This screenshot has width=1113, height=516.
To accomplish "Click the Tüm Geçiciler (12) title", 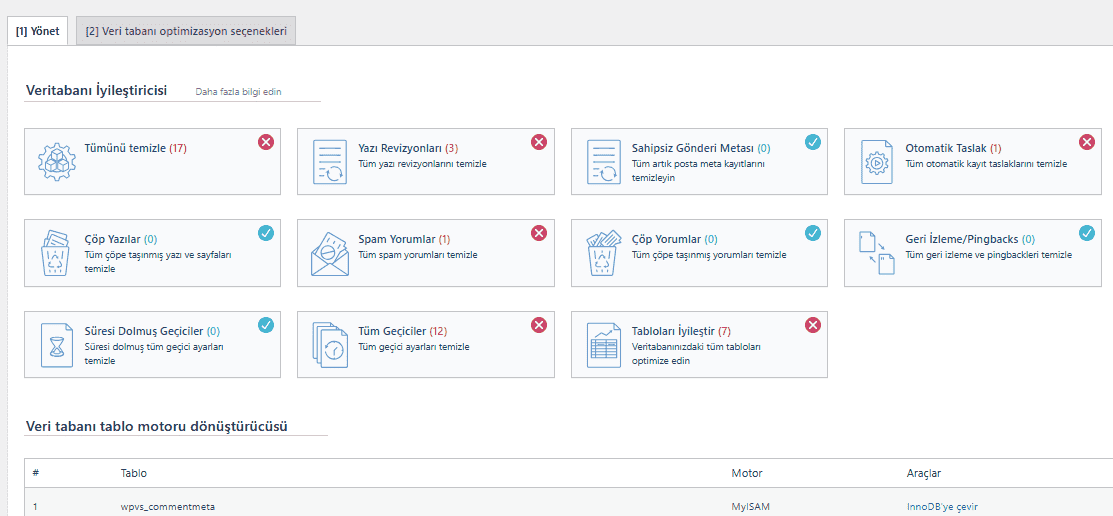I will tap(402, 331).
